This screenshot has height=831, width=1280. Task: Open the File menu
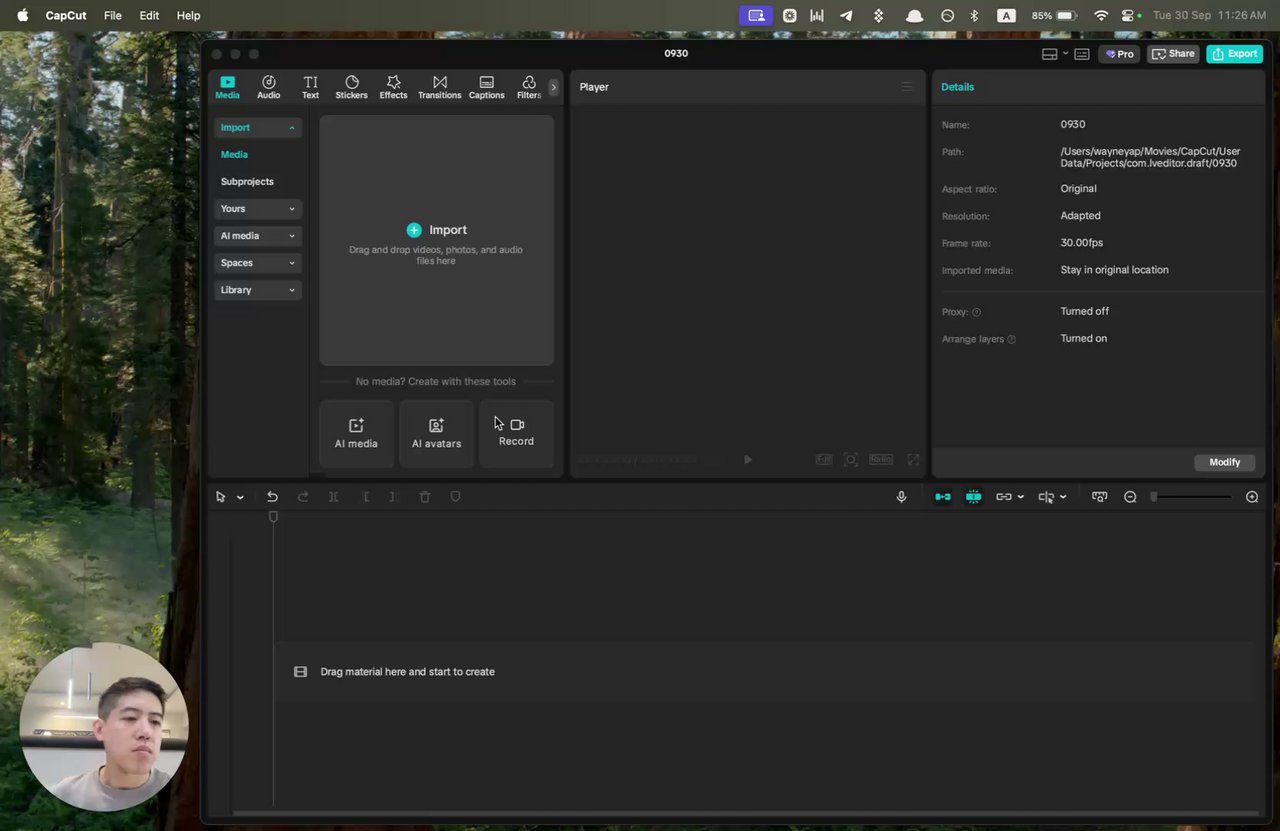(x=113, y=16)
